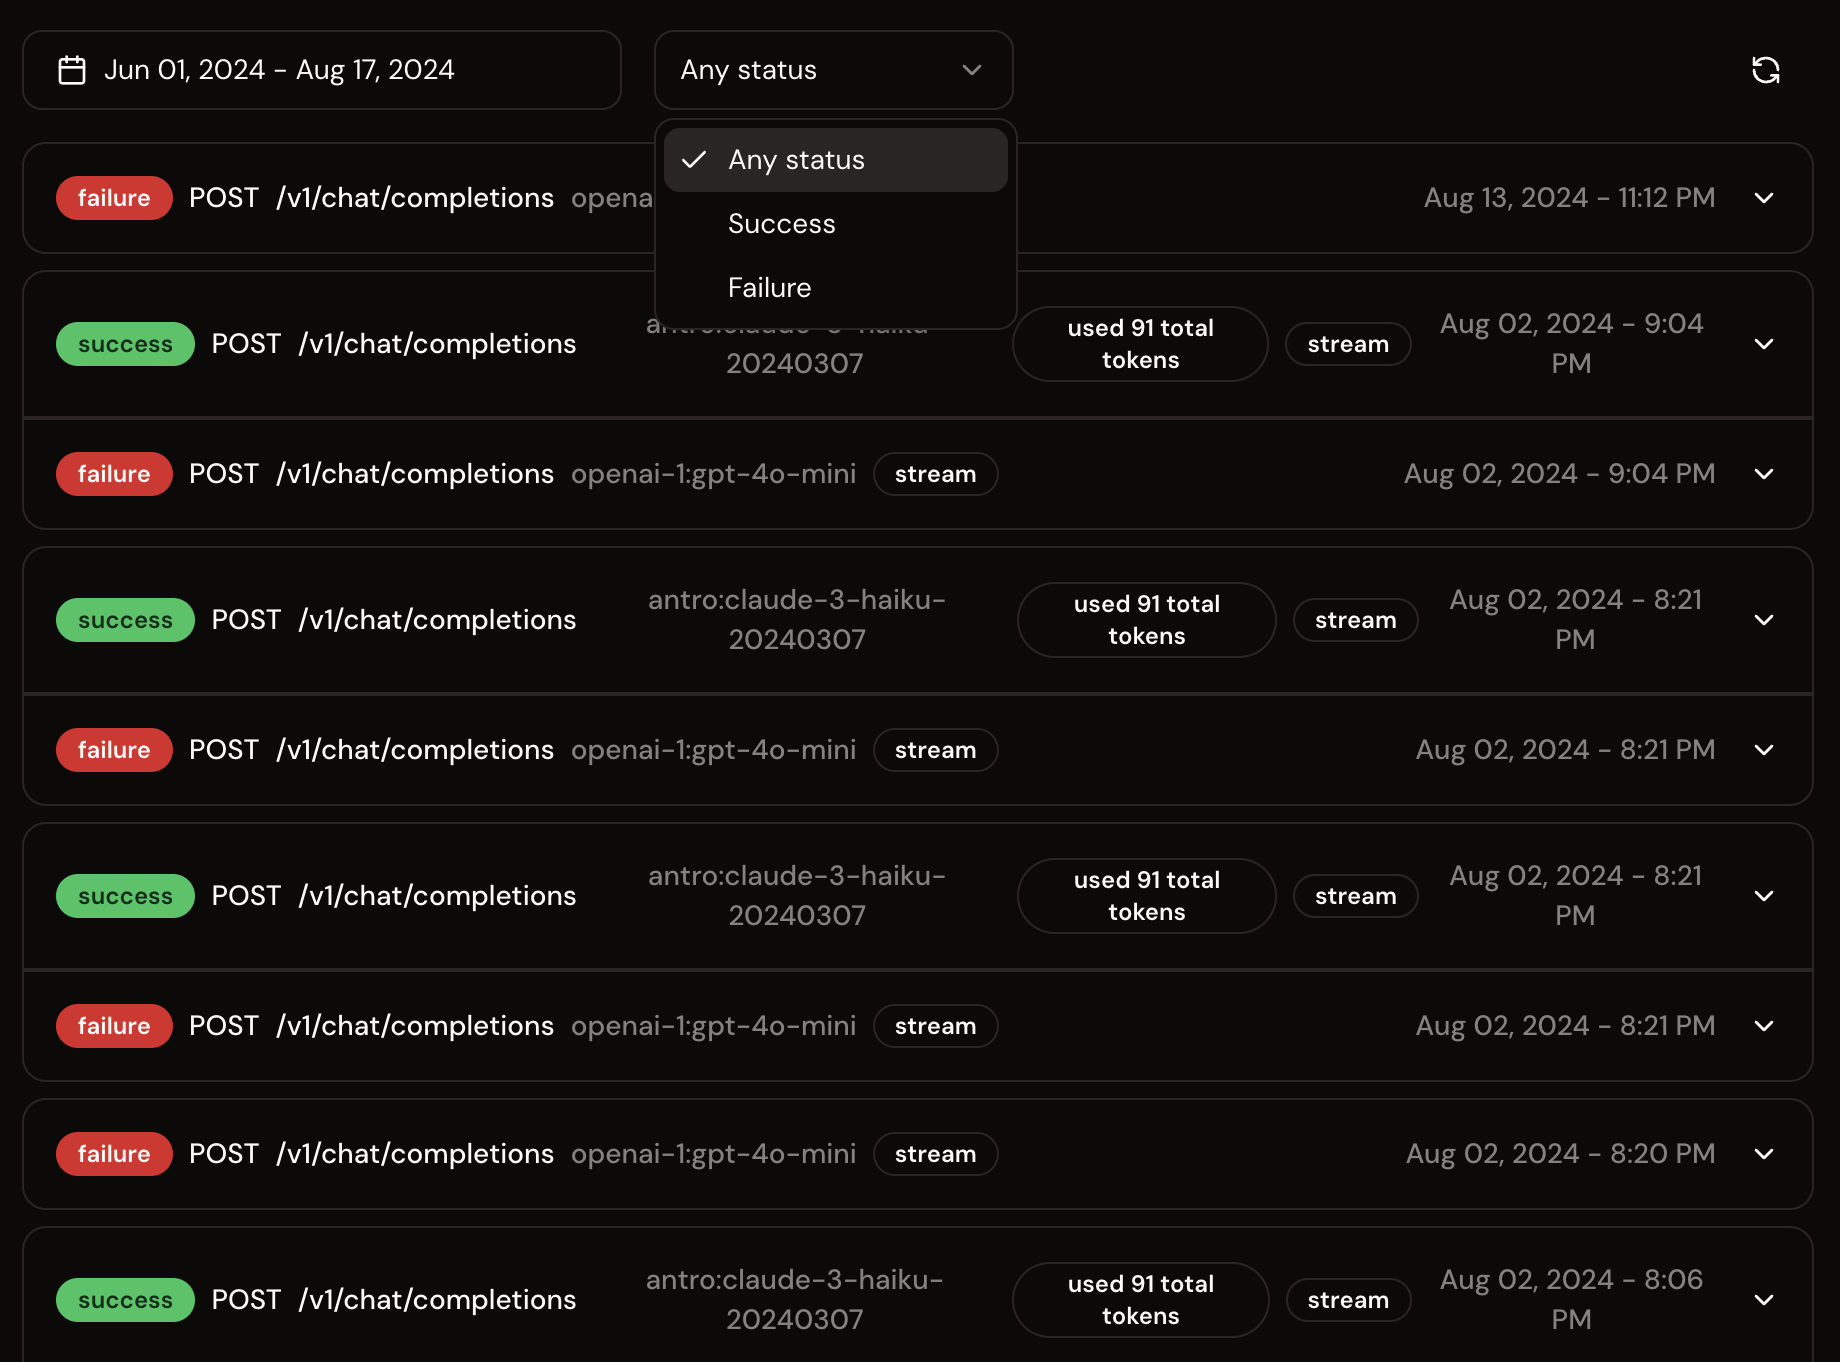Expand the 9:04 PM gpt-4o-mini failure row
This screenshot has height=1362, width=1840.
(x=1764, y=474)
